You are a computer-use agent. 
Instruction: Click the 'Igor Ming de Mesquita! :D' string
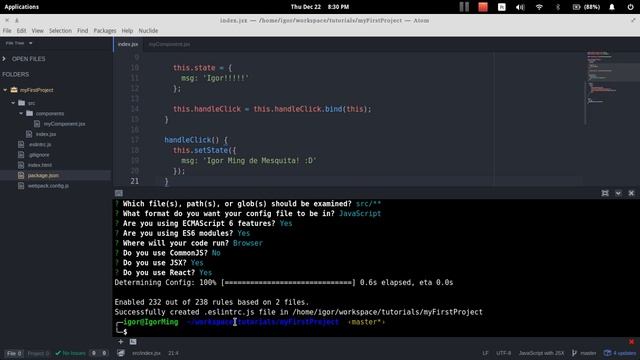pos(259,161)
